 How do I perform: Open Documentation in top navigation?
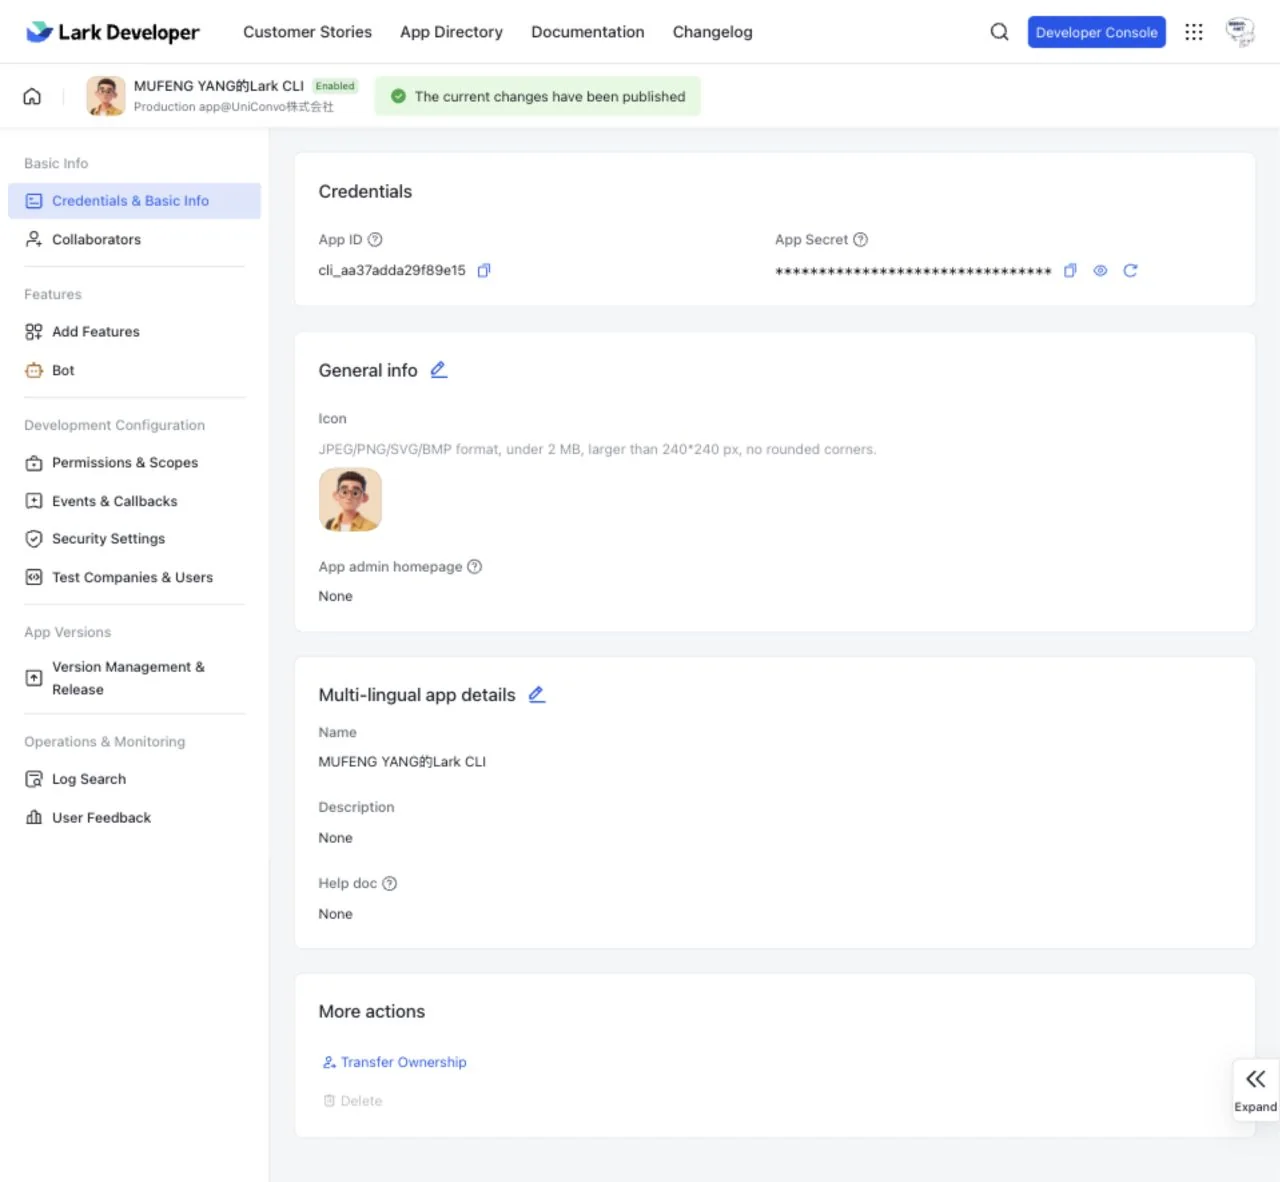[x=588, y=32]
